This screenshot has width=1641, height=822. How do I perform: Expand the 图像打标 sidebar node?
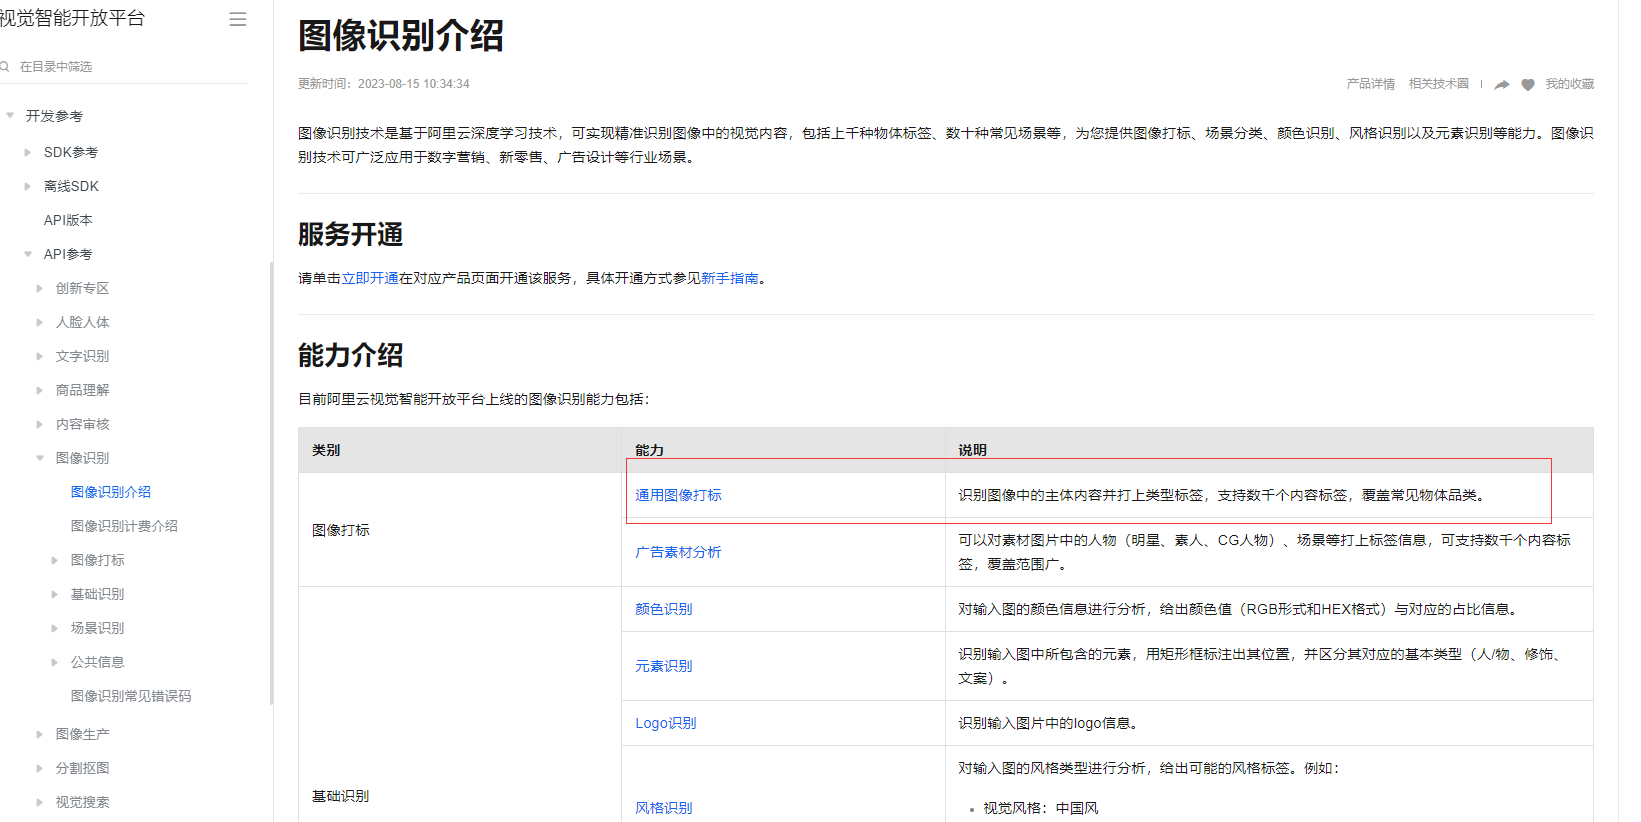55,560
